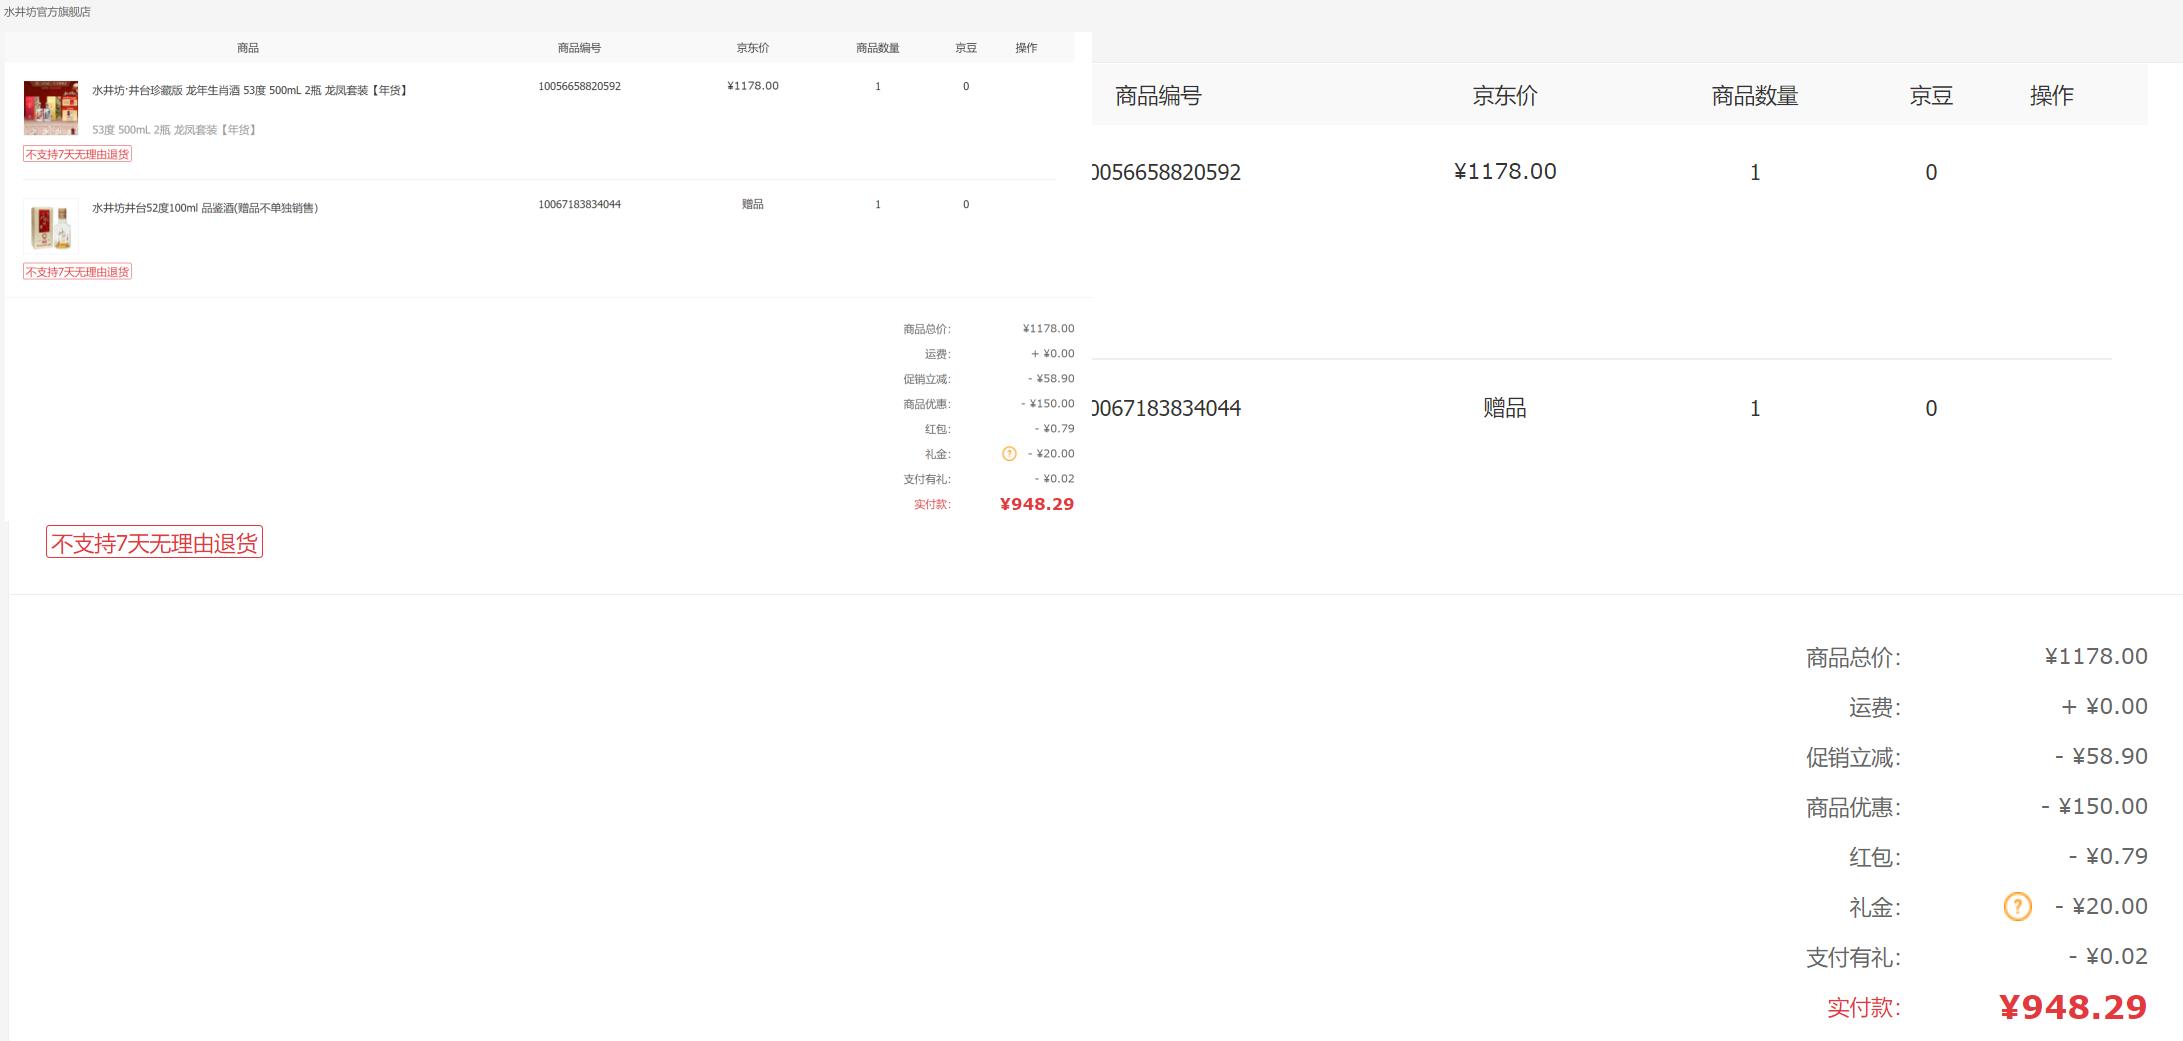Click the 商品 column header

tap(248, 48)
